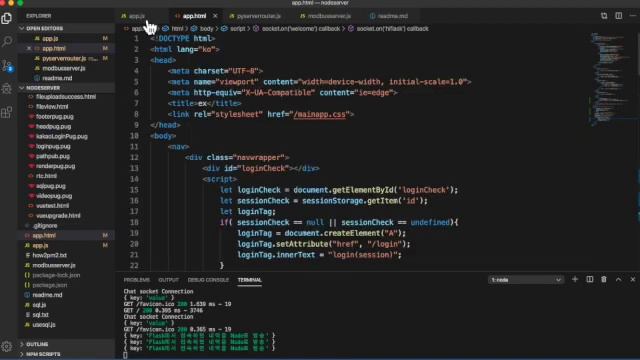Screen dimensions: 640x360
Task: Open the Explorer view in the activity bar
Action: point(7,18)
